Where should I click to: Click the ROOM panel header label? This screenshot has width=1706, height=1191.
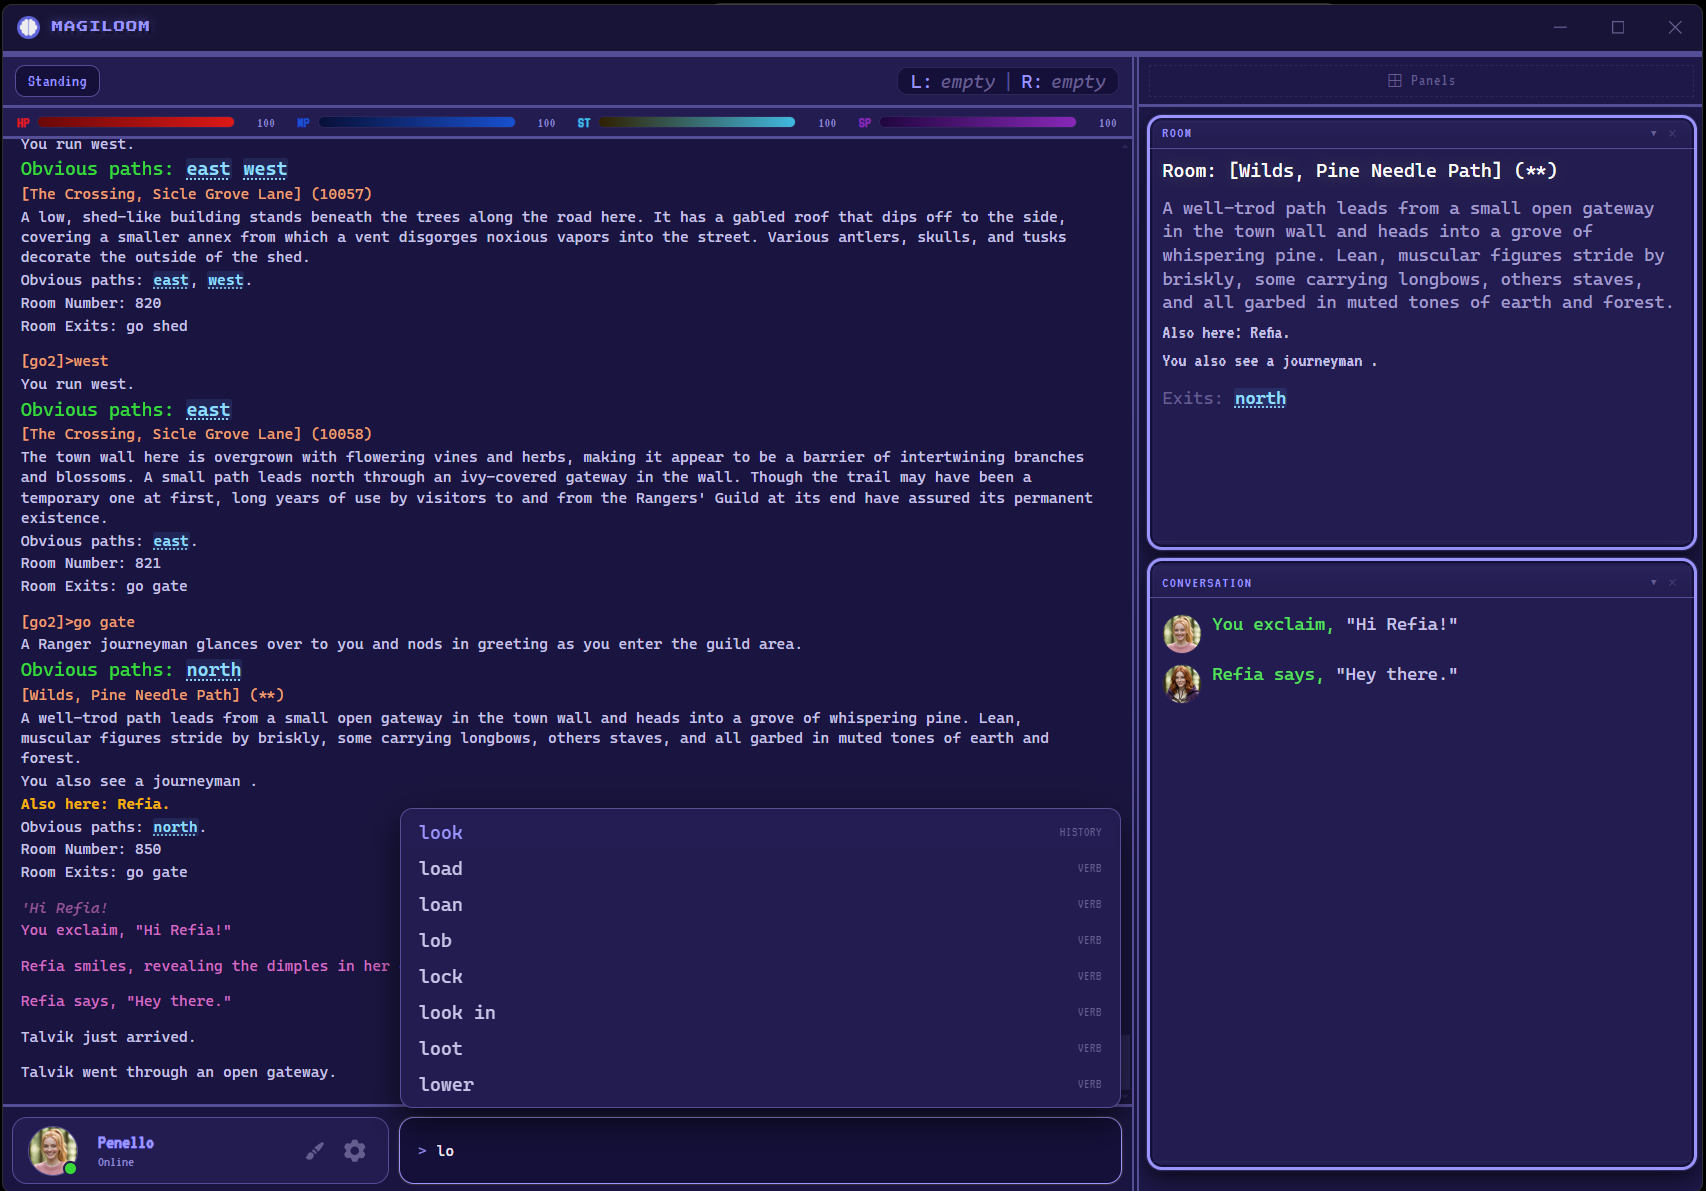[1177, 134]
